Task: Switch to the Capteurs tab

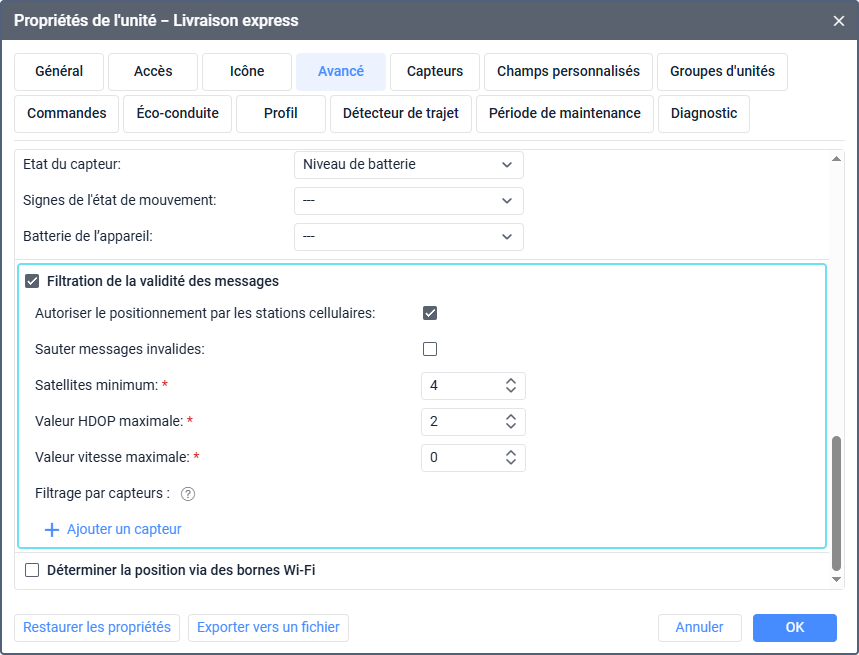Action: [435, 71]
